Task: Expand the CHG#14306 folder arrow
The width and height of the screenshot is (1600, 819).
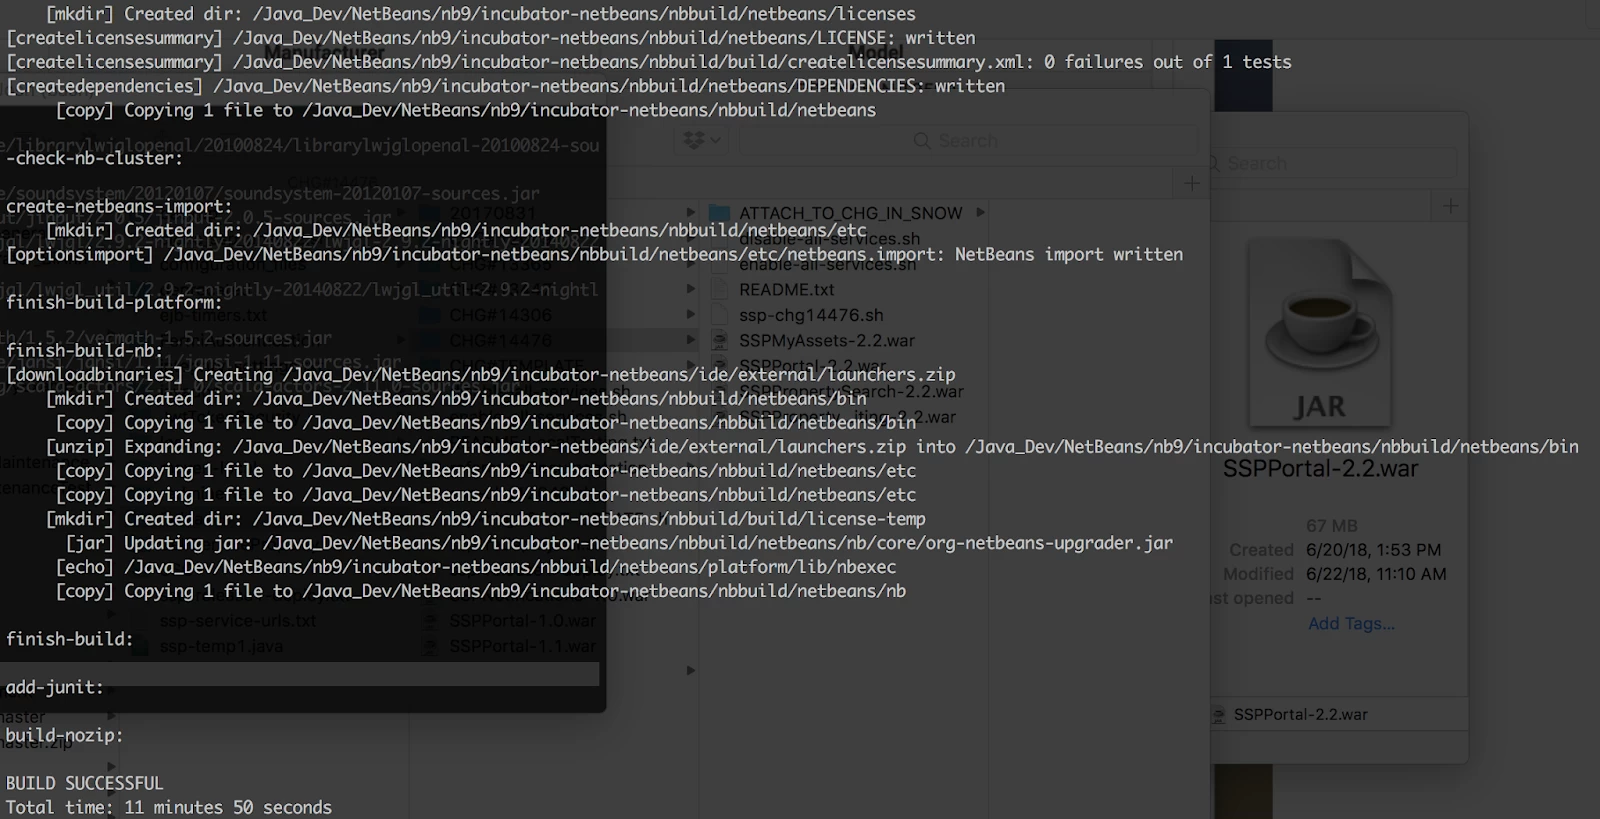Action: [690, 314]
